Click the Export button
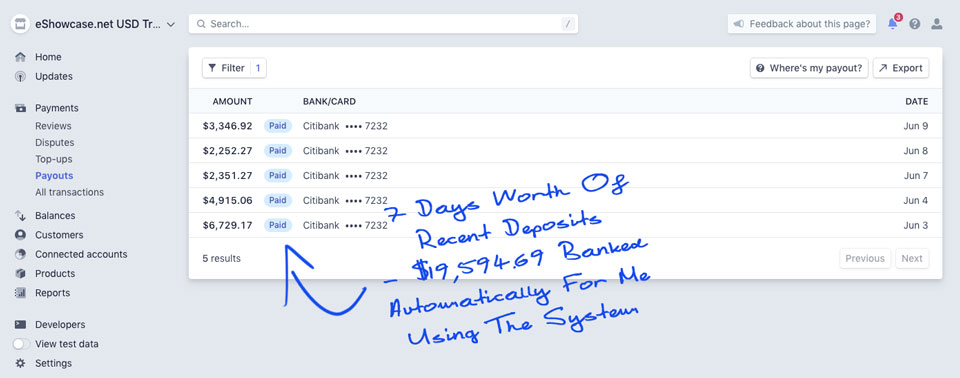 pyautogui.click(x=901, y=68)
